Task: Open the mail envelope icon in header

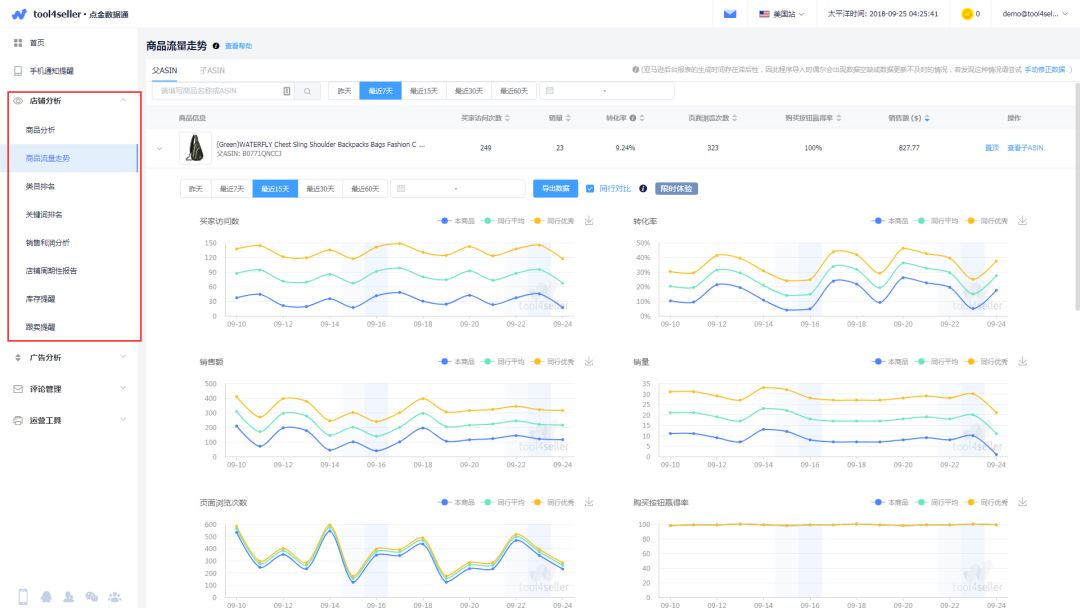Action: (x=730, y=14)
